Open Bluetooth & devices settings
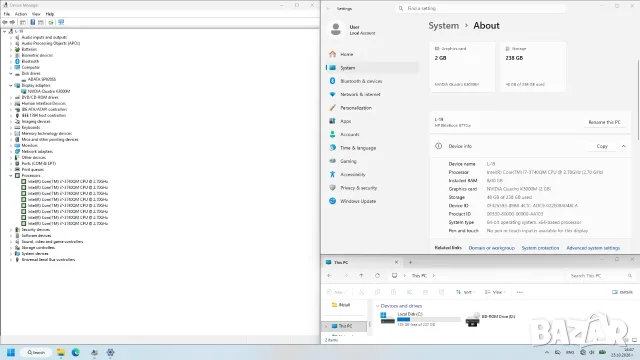 (361, 81)
